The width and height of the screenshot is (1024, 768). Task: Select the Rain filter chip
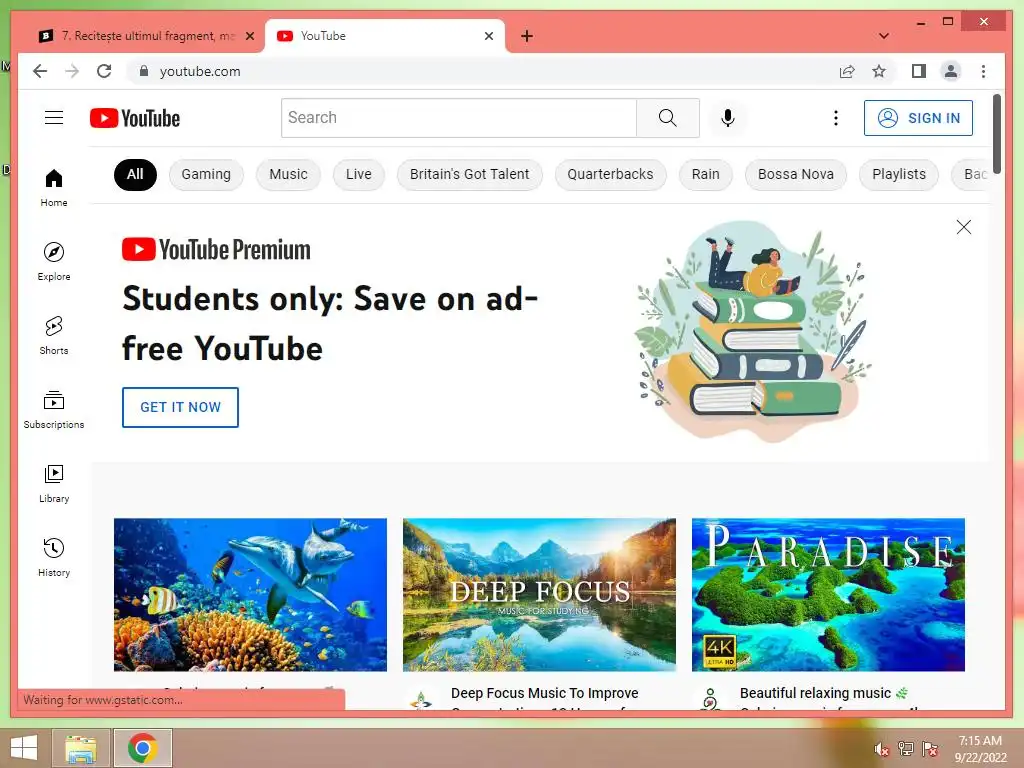click(x=705, y=174)
